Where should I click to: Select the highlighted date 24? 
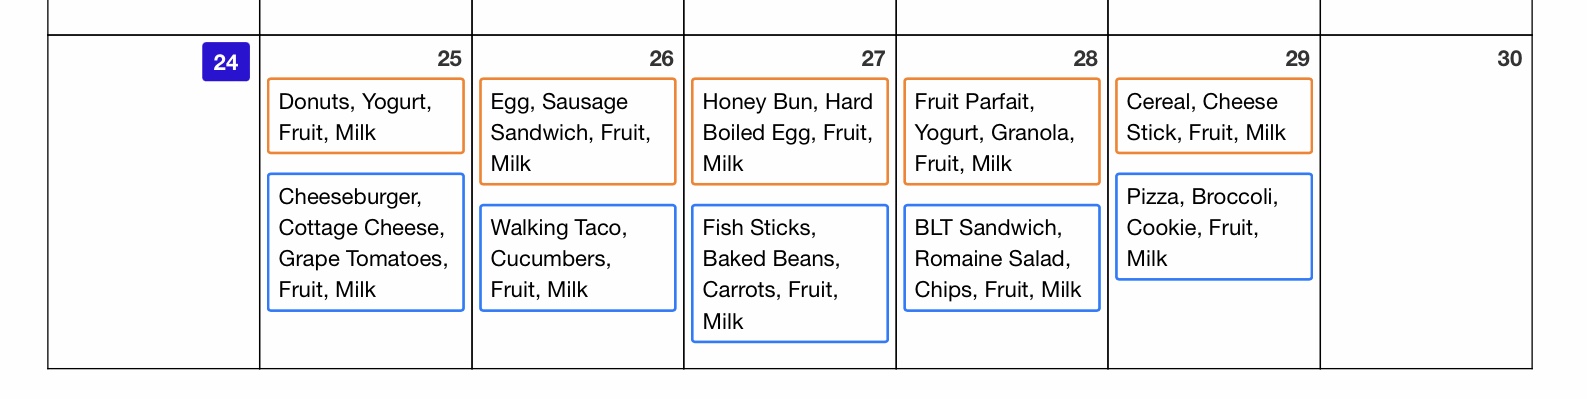226,62
